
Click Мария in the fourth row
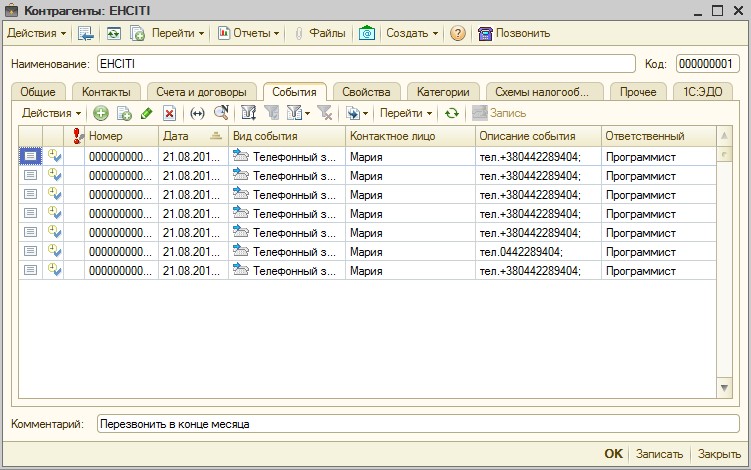point(366,214)
